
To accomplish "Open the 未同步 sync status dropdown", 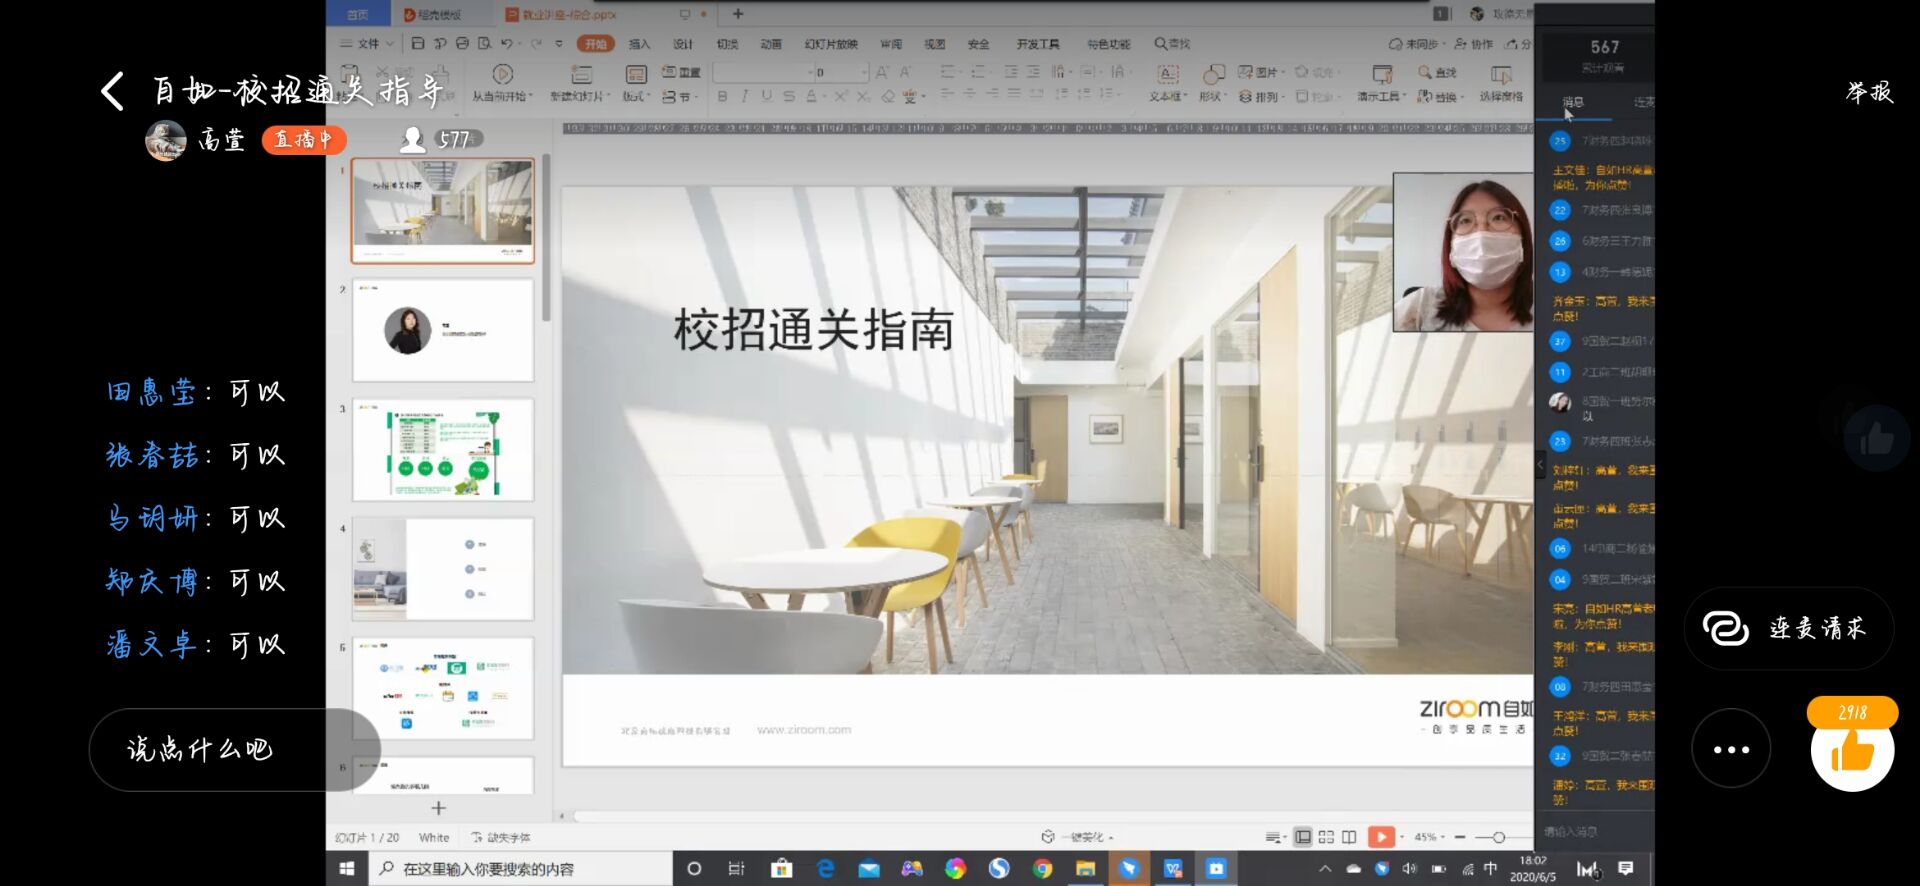I will (x=1417, y=44).
